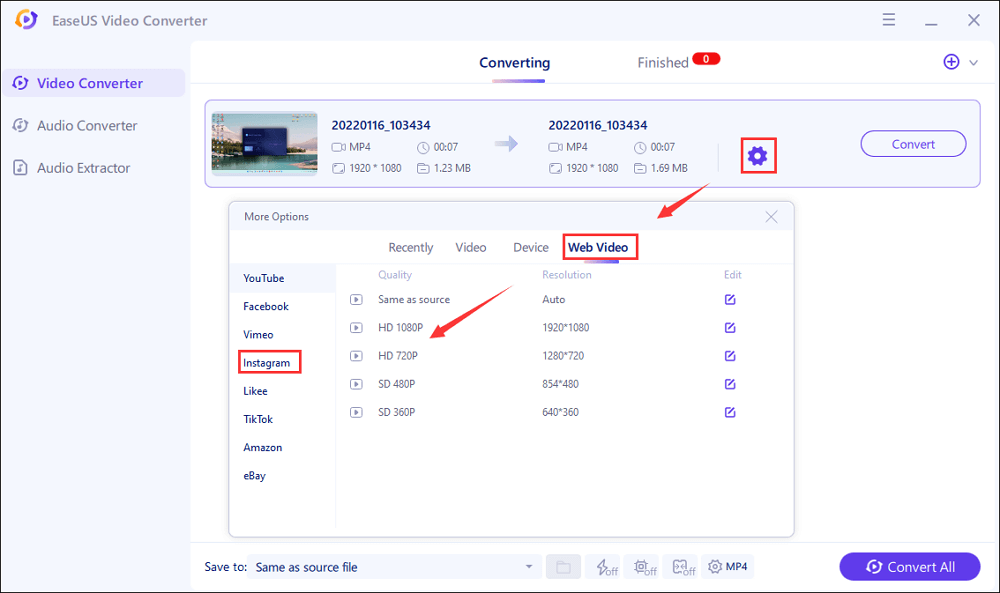
Task: Toggle GPU acceleration off icon
Action: 645,567
